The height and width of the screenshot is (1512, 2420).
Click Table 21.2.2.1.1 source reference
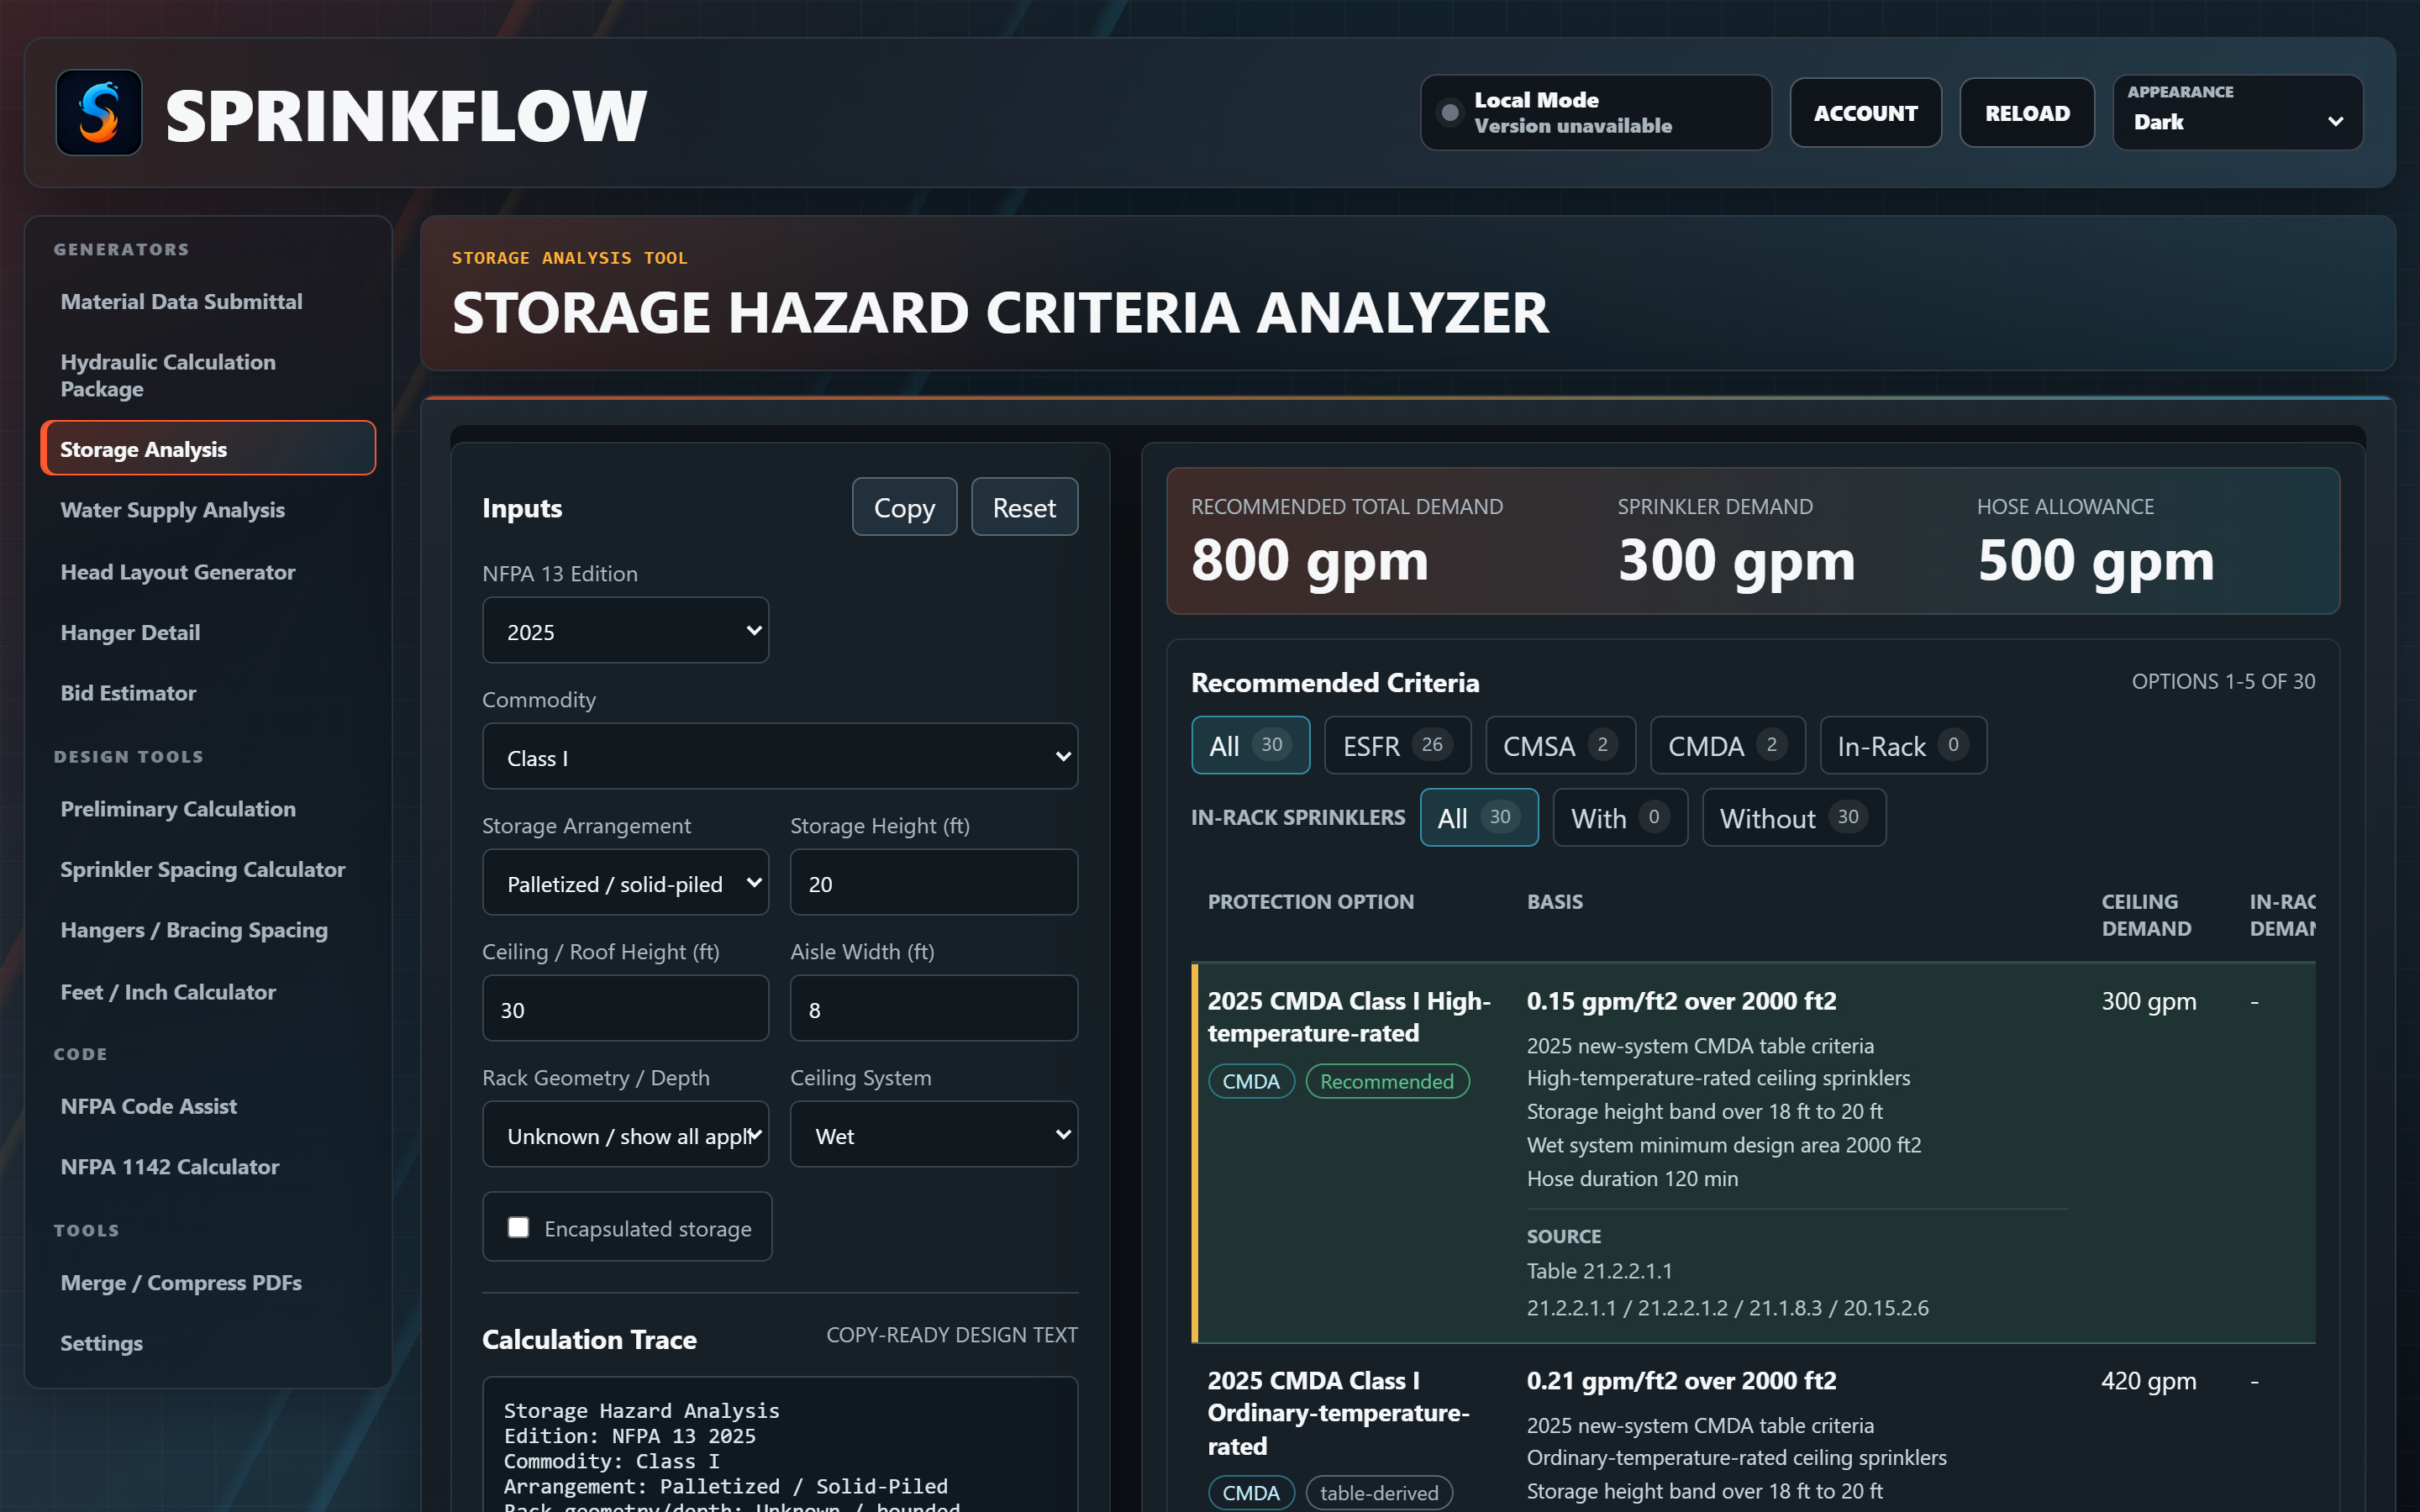click(x=1599, y=1270)
